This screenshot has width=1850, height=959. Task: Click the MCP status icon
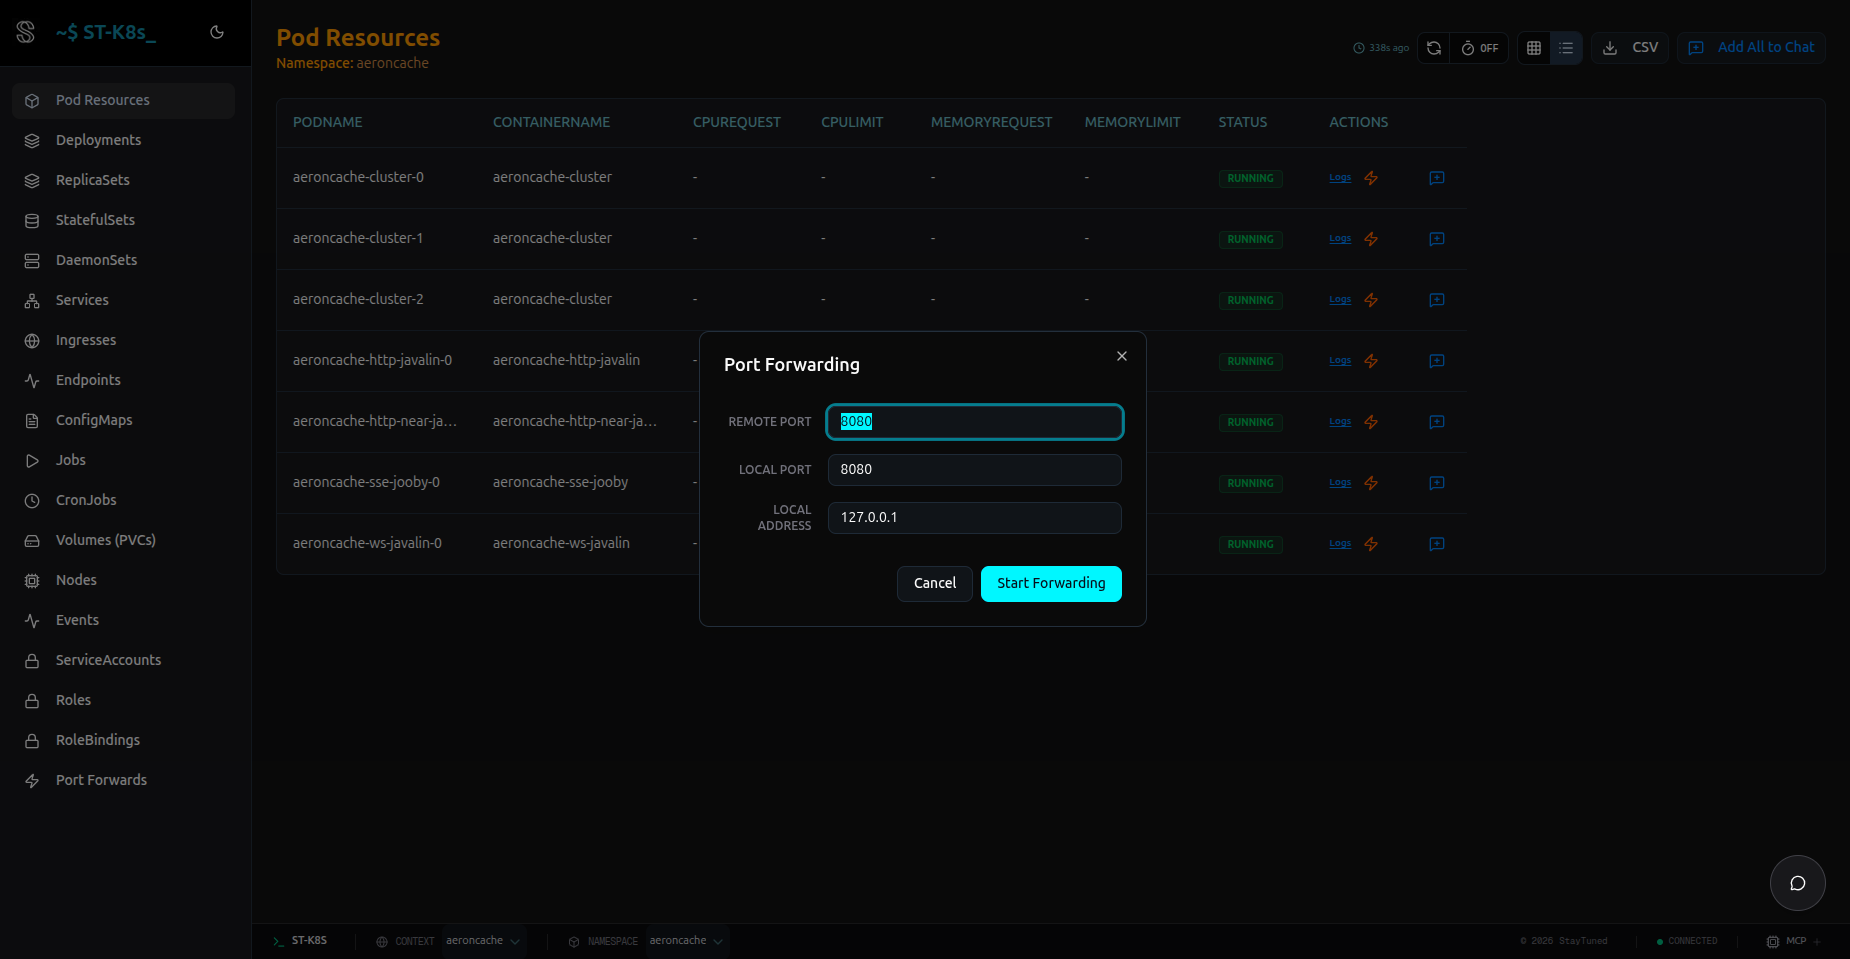(x=1773, y=942)
